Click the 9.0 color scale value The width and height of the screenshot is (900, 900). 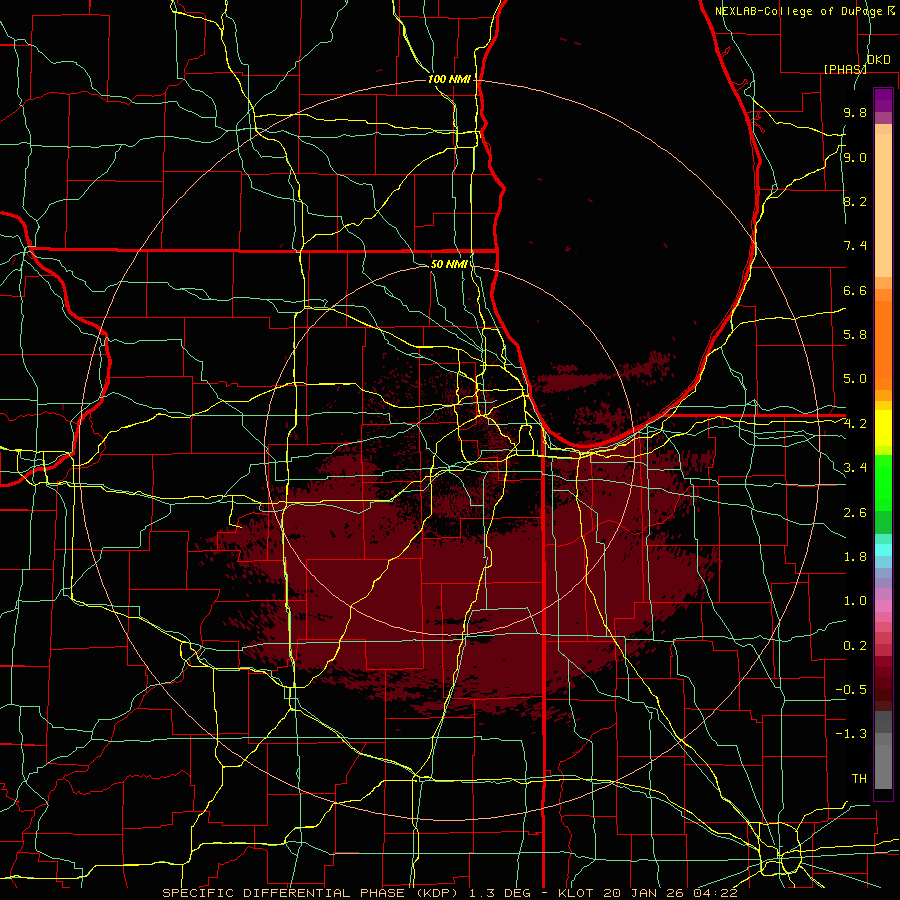point(855,157)
